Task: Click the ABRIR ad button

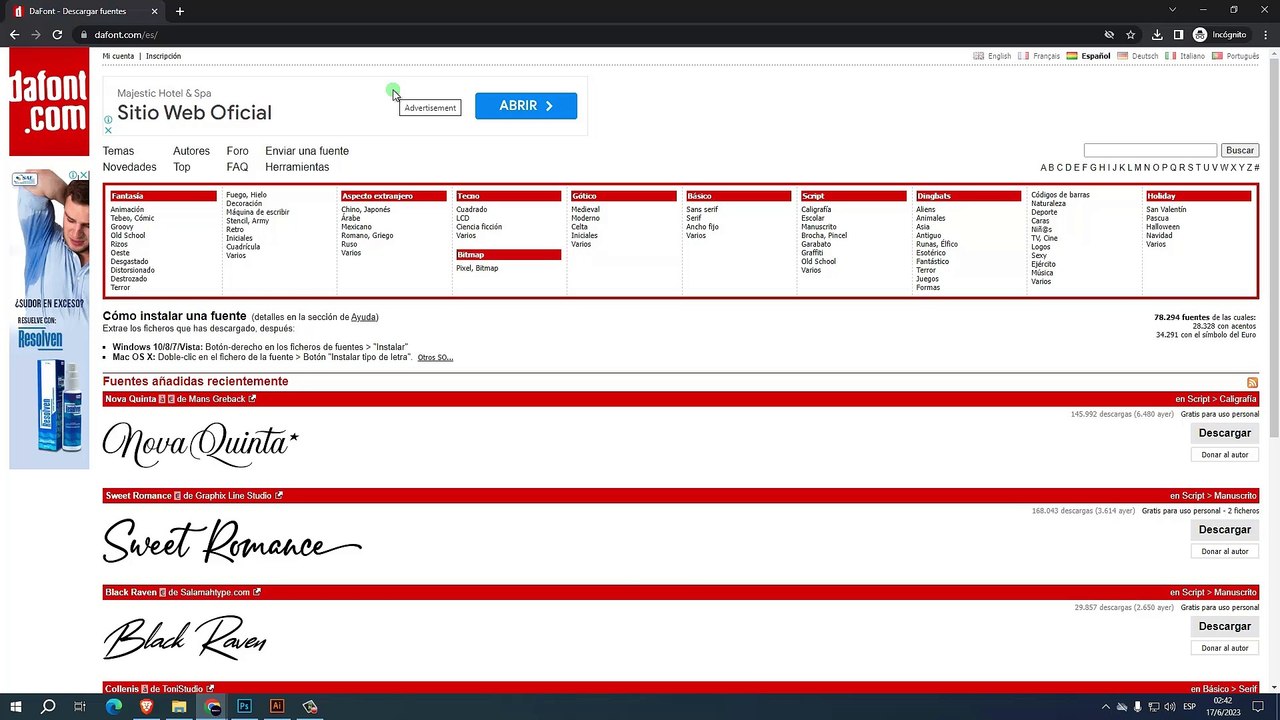Action: [526, 106]
